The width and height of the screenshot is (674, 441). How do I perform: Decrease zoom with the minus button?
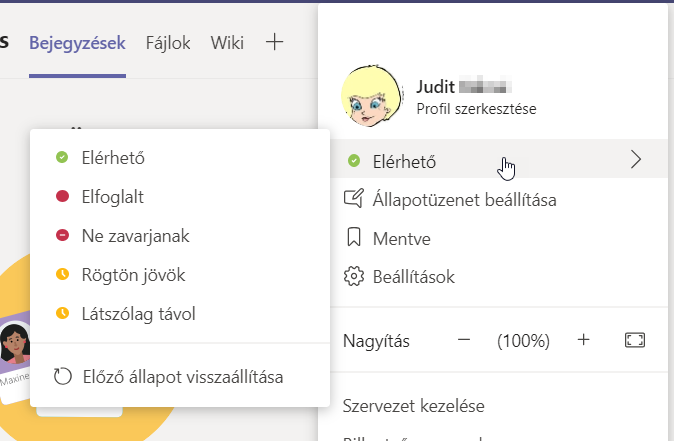coord(464,340)
